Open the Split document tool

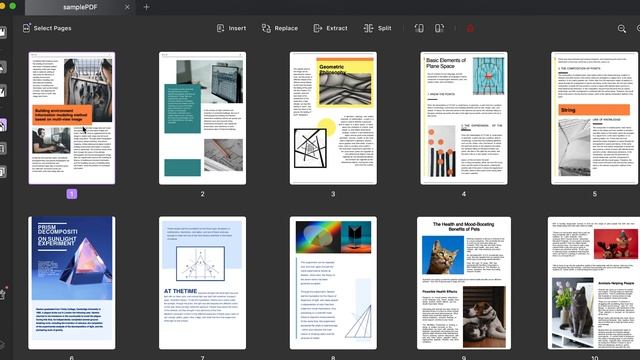tap(378, 28)
